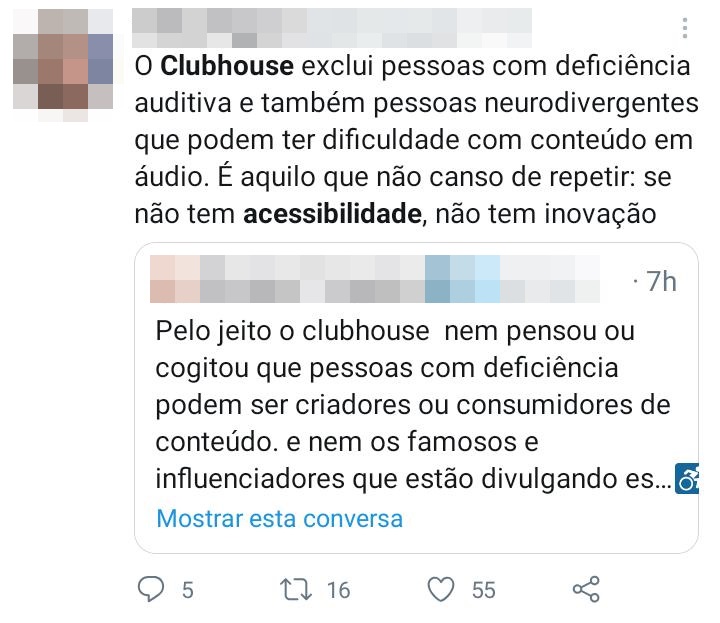This screenshot has width=720, height=623.
Task: Tap the retweet arrows icon
Action: (296, 589)
